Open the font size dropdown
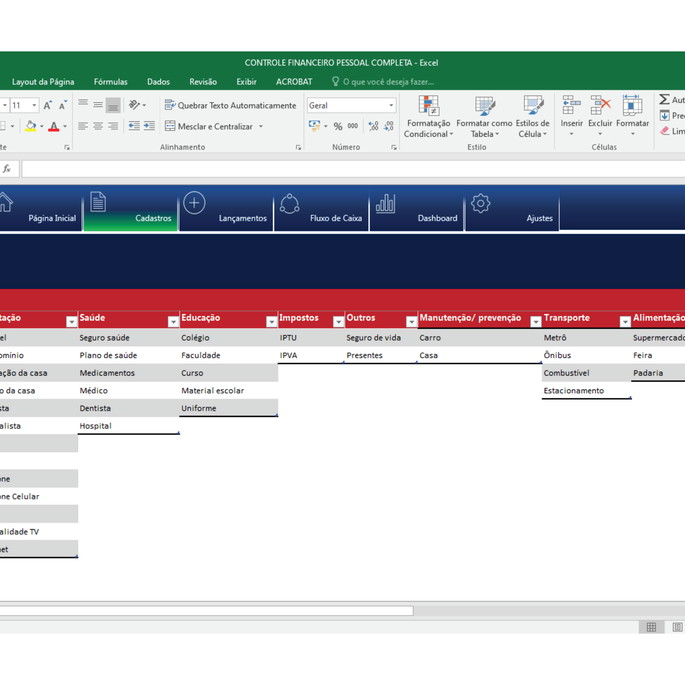 click(x=34, y=105)
